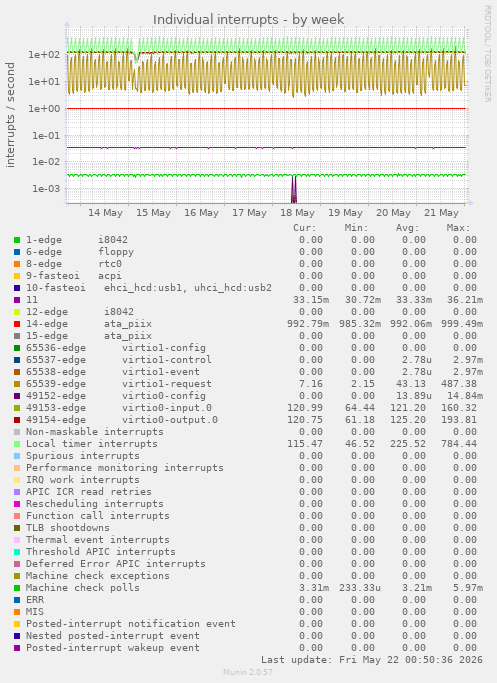
Task: Click the Max value 784.44 for Local timer interrupts
Action: click(x=462, y=444)
